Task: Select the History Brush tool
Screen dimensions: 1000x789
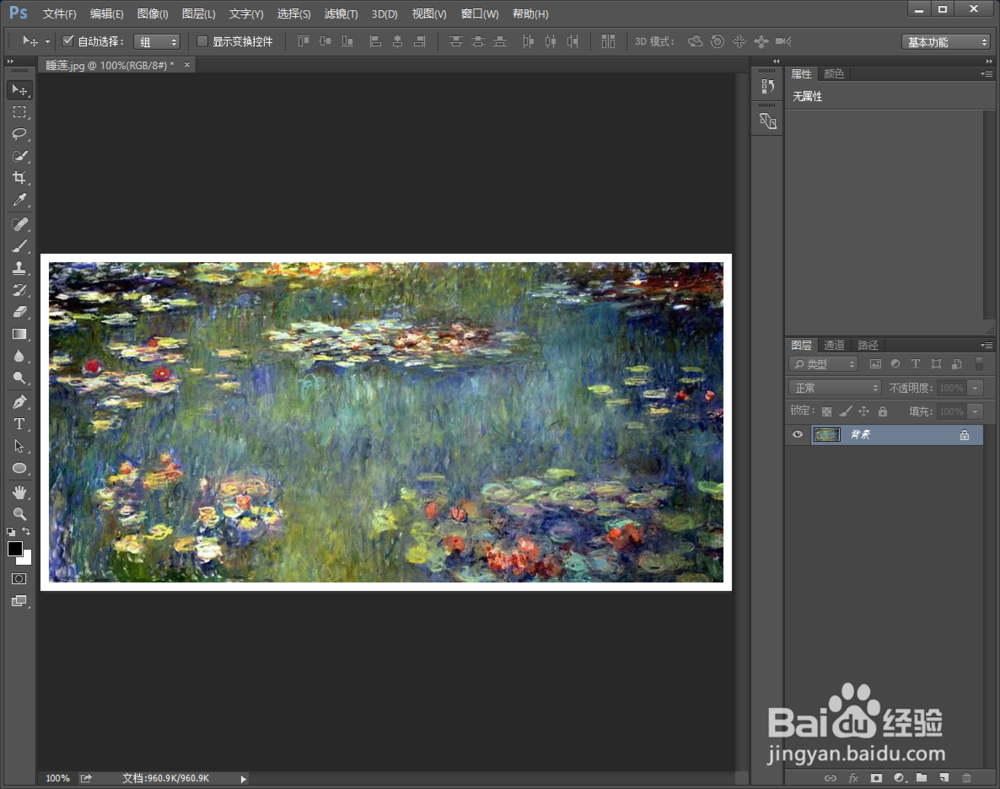Action: 19,290
